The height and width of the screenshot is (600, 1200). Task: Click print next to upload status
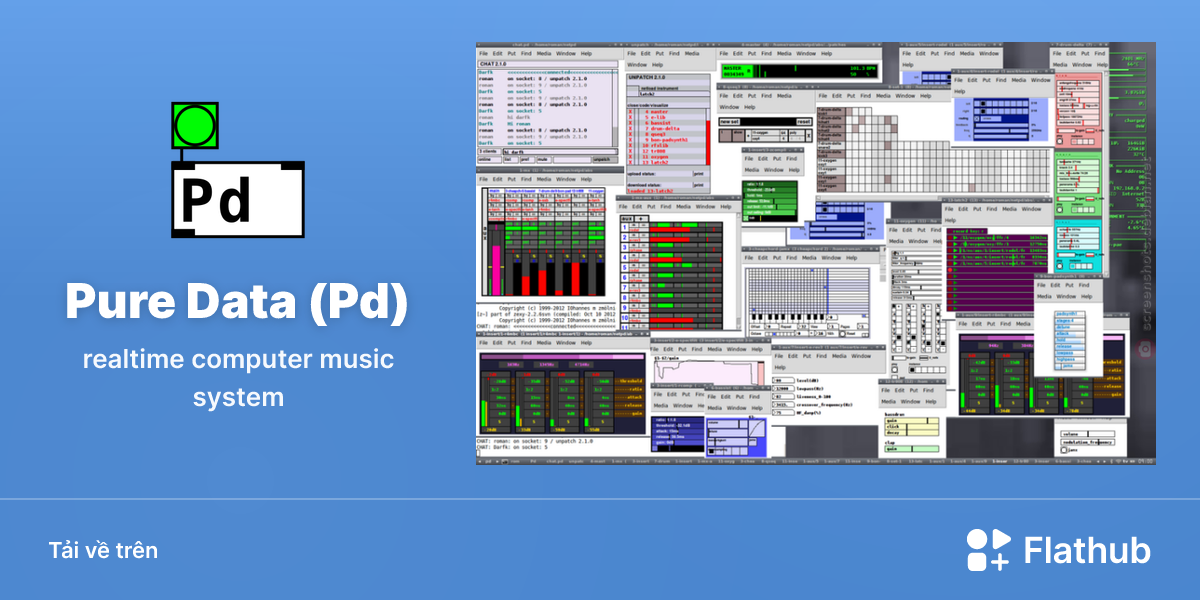point(699,174)
